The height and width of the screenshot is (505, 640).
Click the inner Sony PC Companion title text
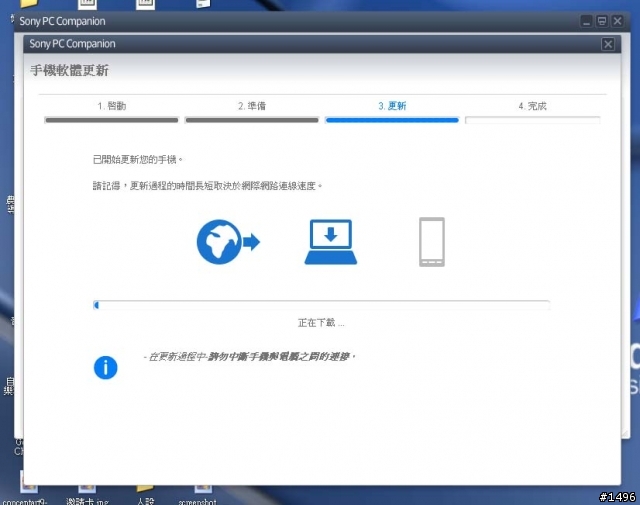coord(72,44)
